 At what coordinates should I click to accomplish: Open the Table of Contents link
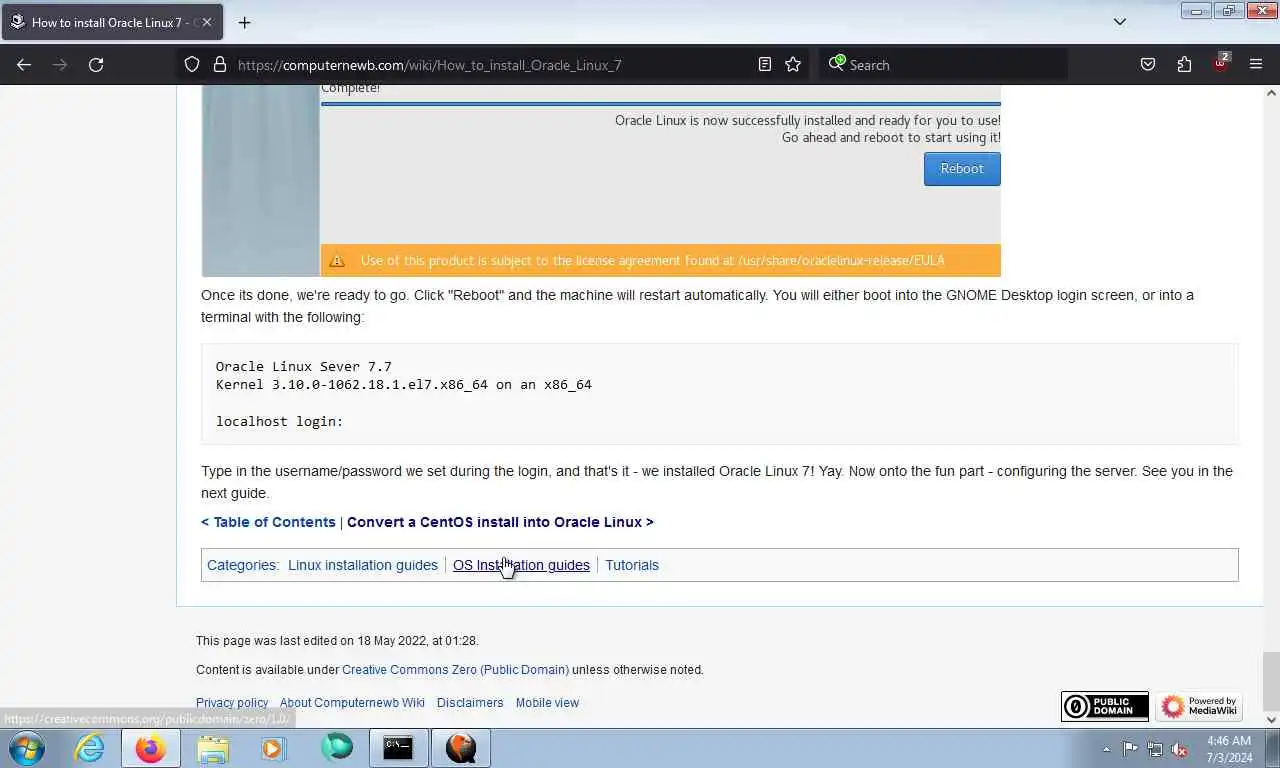268,522
